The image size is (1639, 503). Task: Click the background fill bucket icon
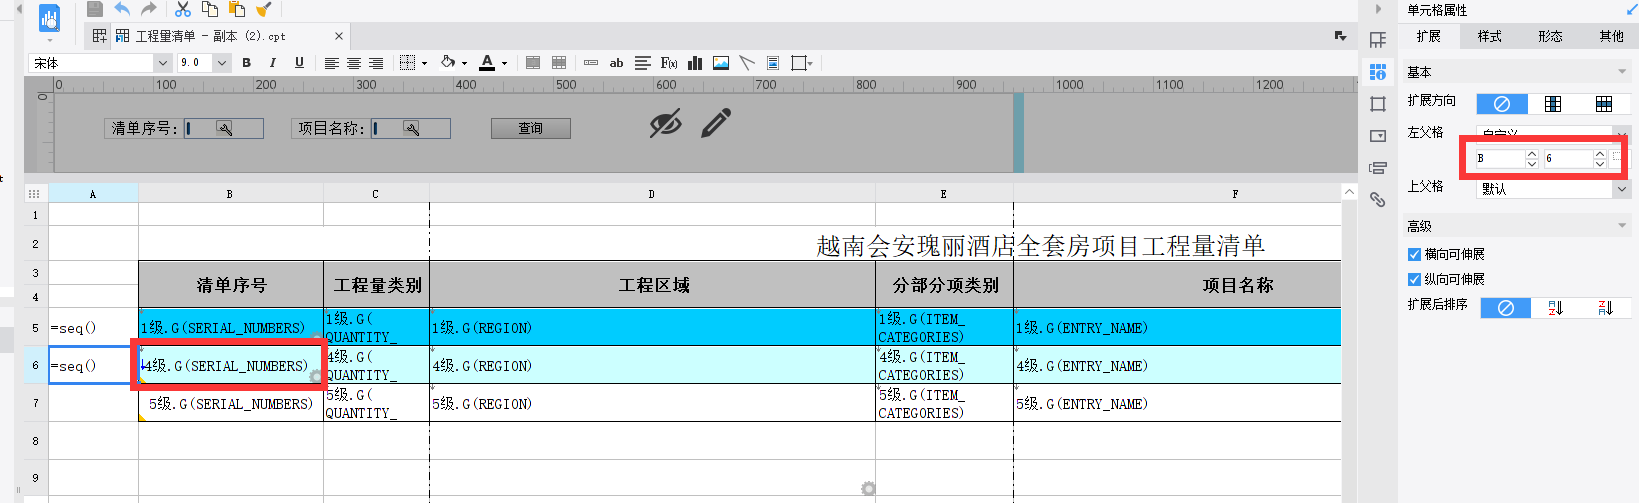[448, 62]
